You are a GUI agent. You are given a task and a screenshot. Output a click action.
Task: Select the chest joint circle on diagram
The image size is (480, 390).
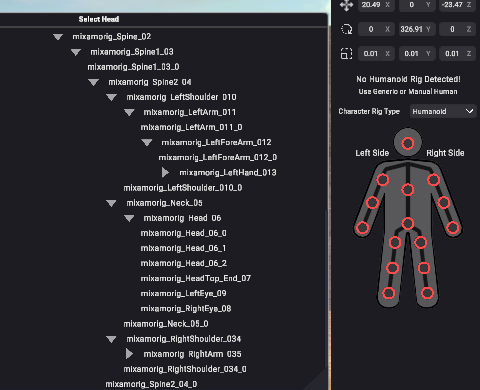408,190
